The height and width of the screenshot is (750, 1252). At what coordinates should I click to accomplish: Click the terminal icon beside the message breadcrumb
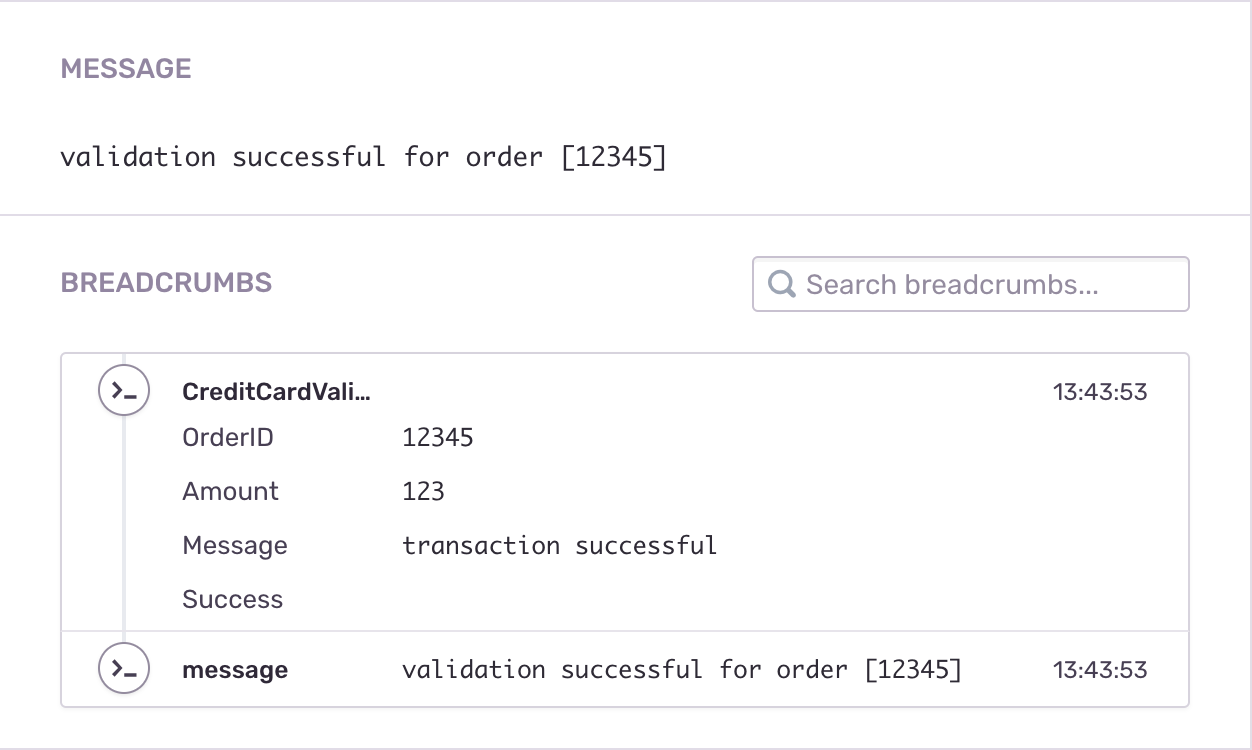124,669
